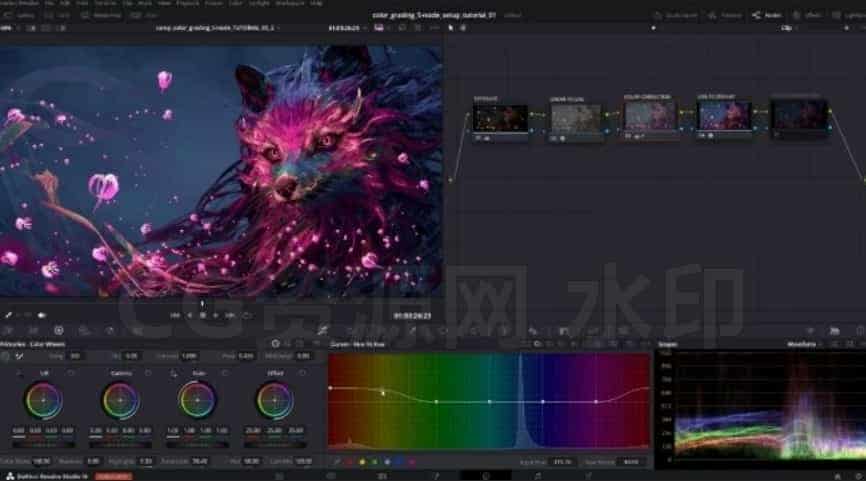Toggle the OpenFX panel

807,15
